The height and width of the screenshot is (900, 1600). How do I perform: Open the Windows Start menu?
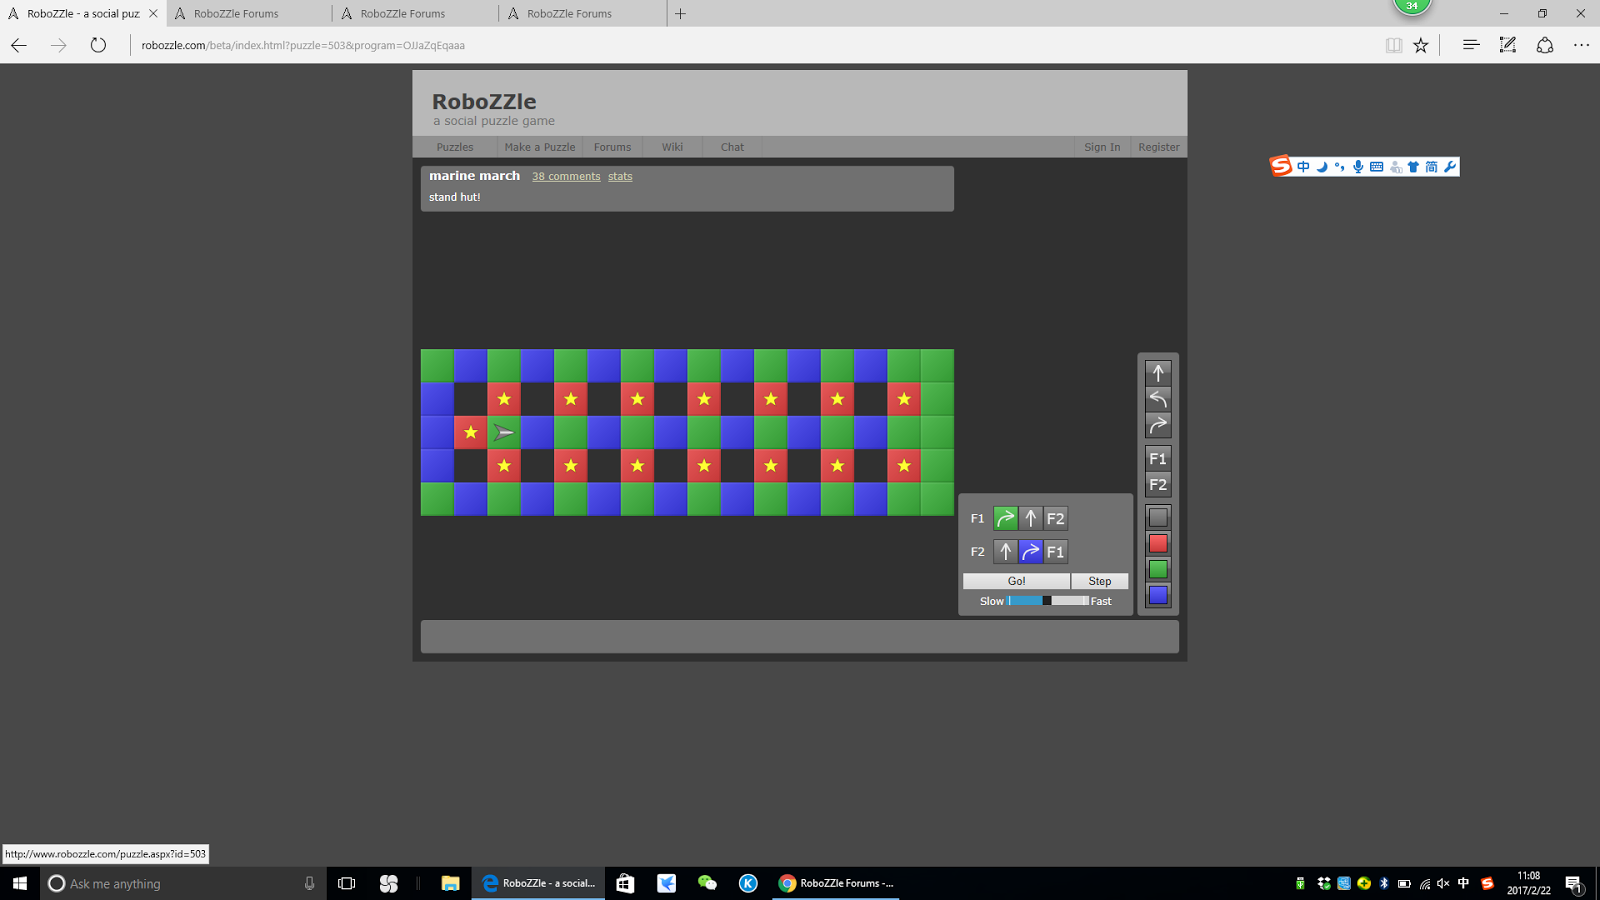click(20, 883)
